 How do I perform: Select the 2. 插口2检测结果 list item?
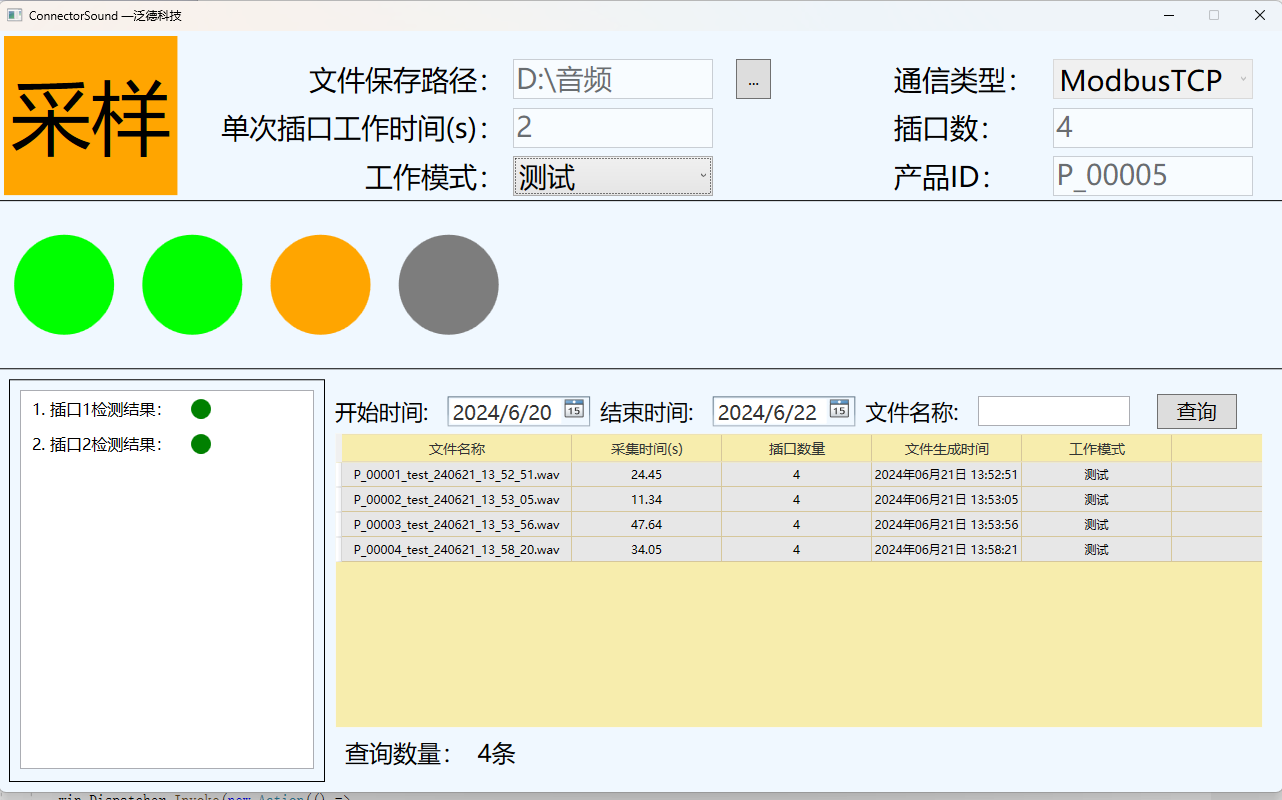[167, 444]
